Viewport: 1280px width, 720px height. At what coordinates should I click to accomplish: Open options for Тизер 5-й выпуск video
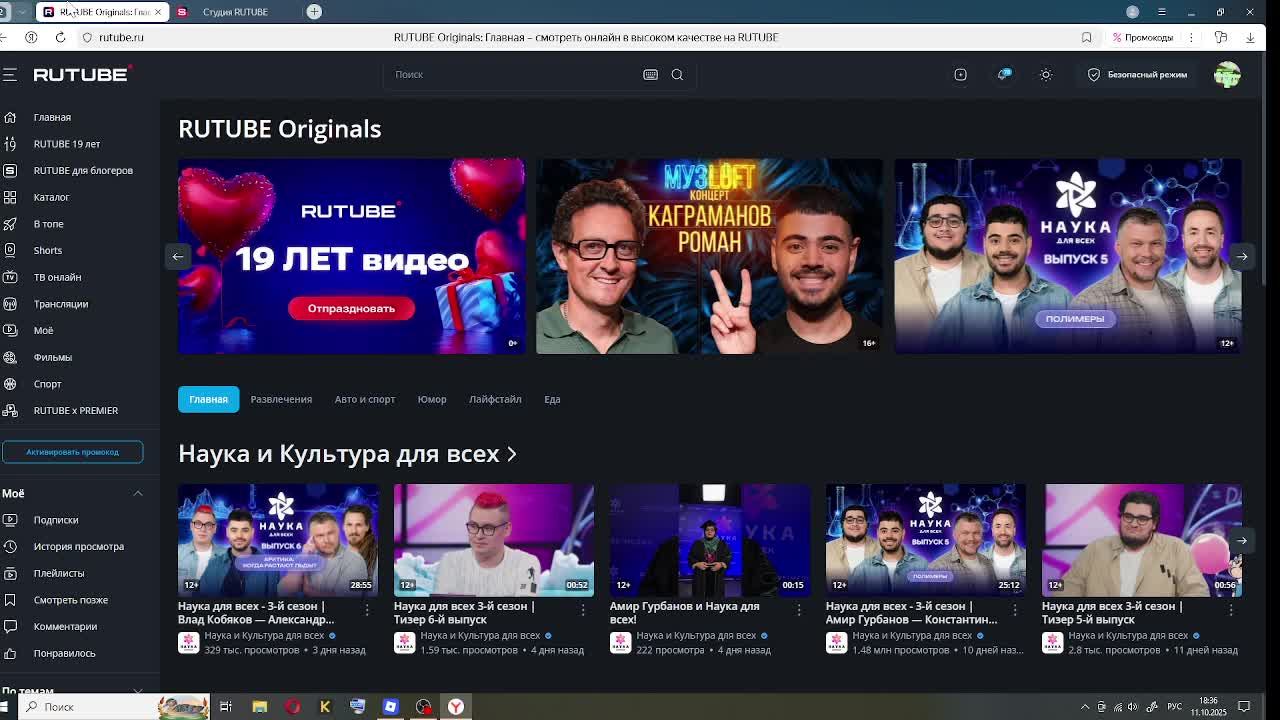(x=1231, y=609)
